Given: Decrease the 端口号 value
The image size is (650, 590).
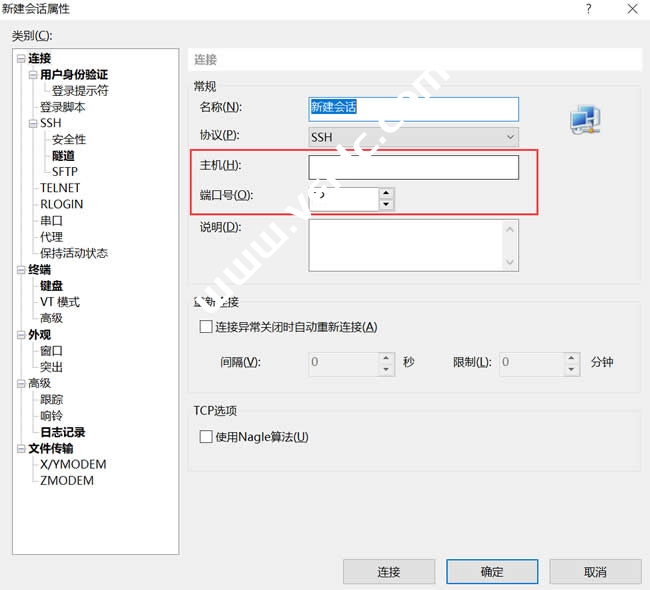Looking at the screenshot, I should click(386, 204).
